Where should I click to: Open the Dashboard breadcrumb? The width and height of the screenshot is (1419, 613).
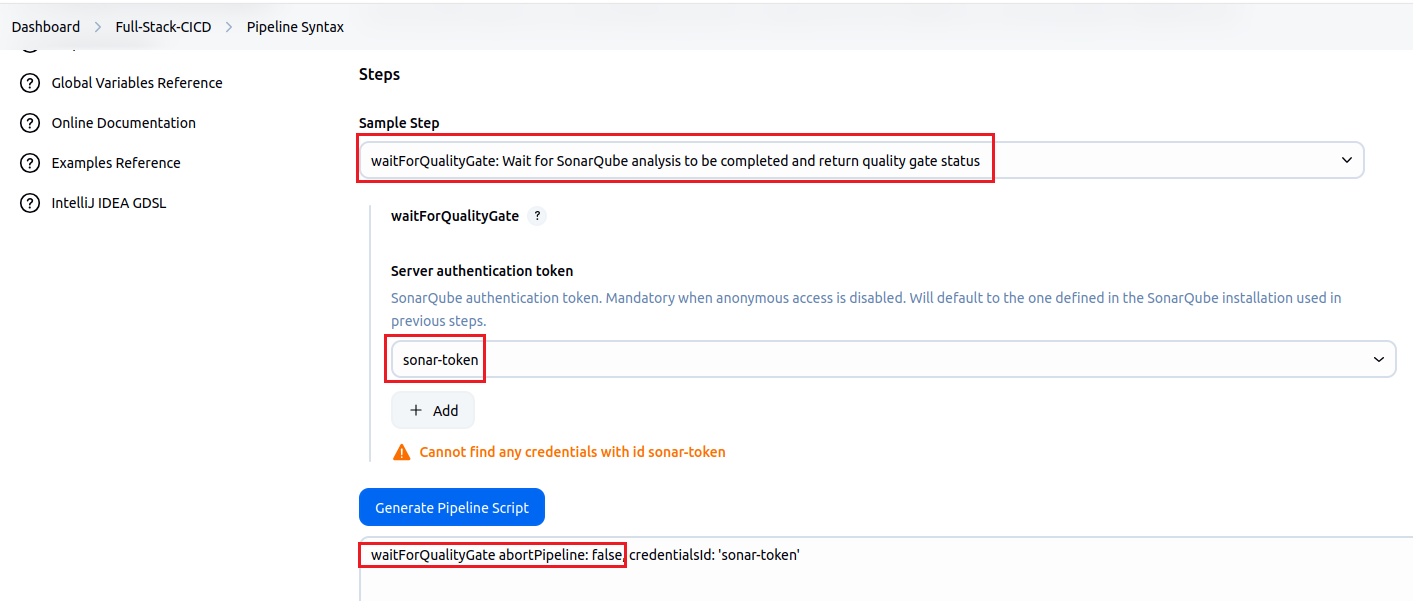[x=46, y=27]
